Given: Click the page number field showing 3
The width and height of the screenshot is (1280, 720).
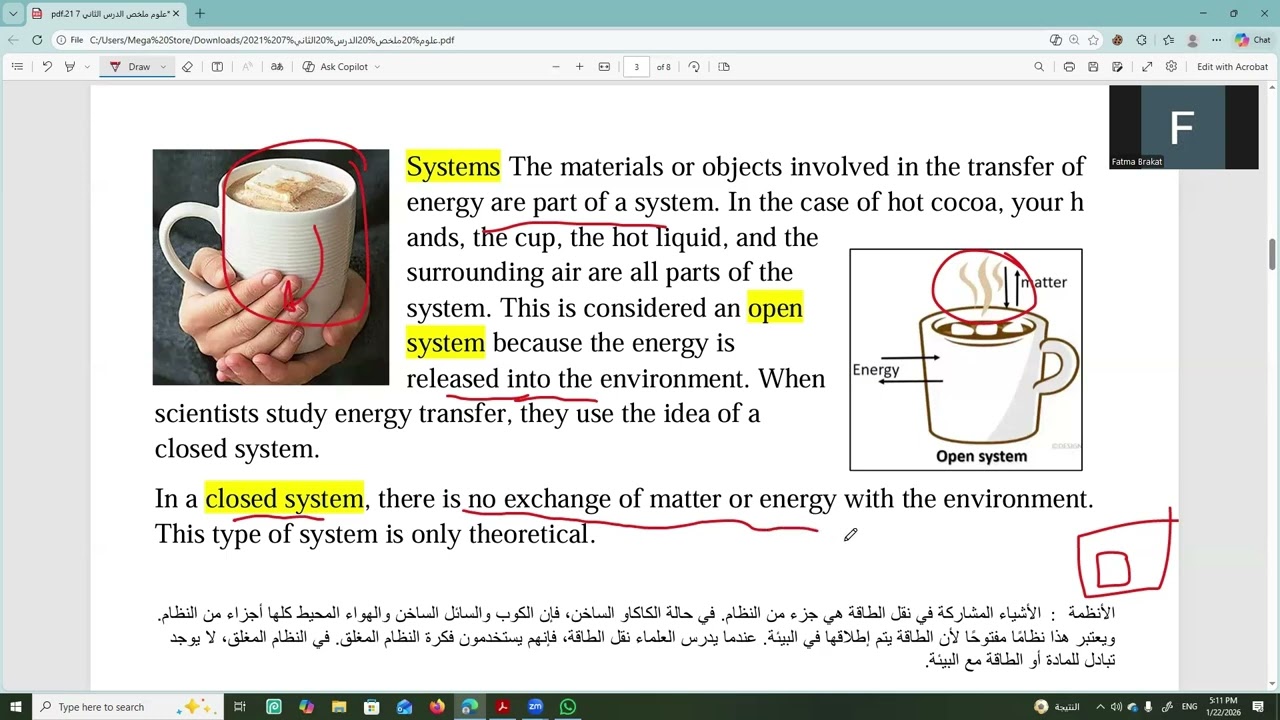Looking at the screenshot, I should 637,67.
